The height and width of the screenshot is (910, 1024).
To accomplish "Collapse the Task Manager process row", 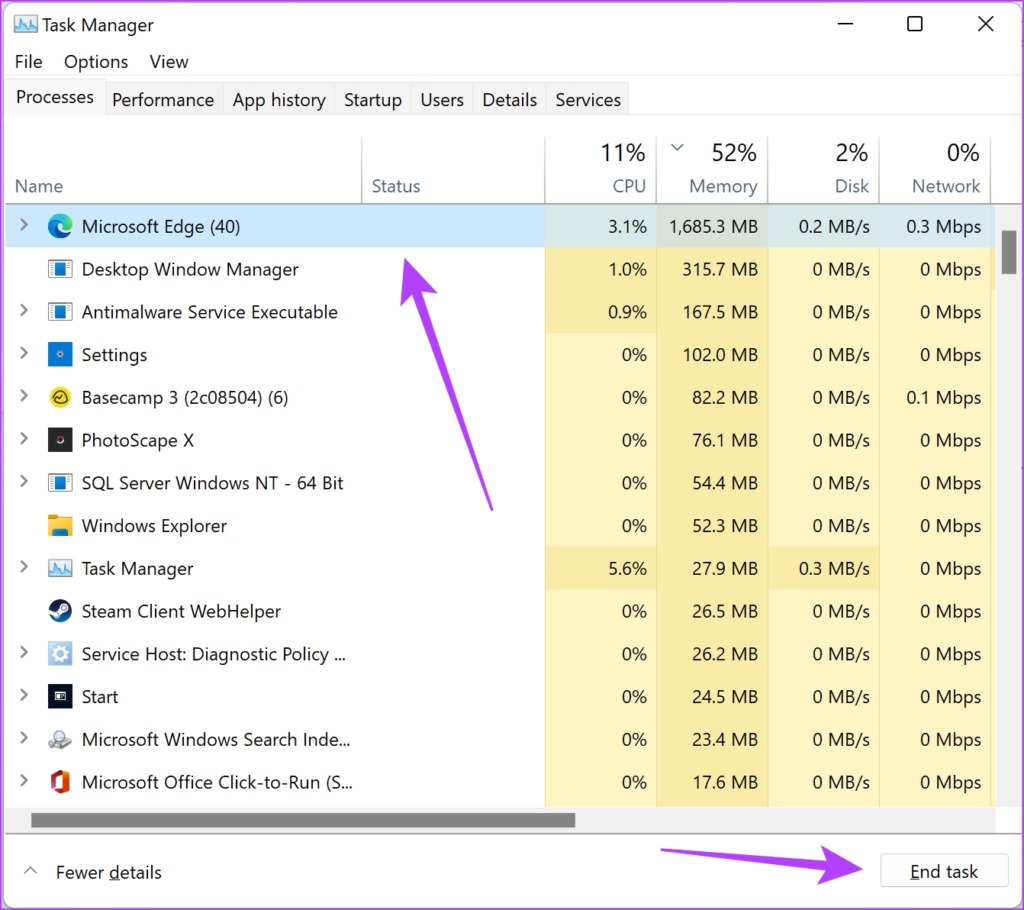I will pos(22,568).
